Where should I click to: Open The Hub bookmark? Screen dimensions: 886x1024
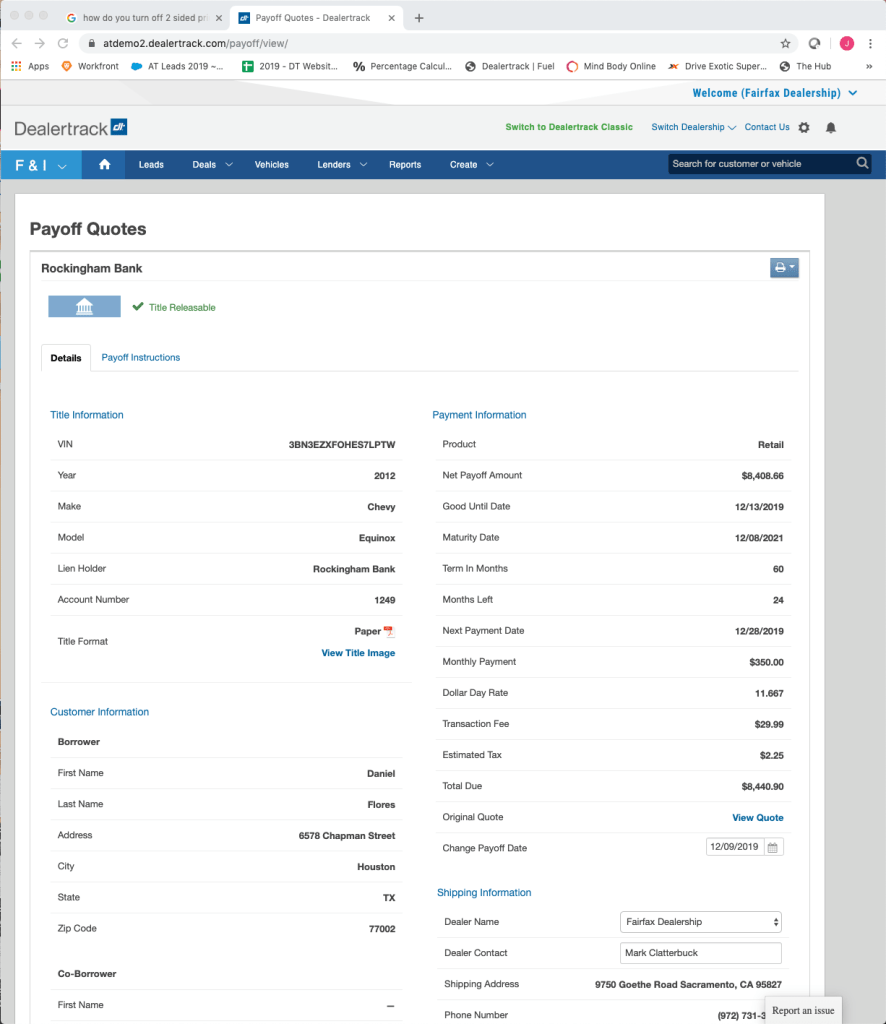pos(806,67)
